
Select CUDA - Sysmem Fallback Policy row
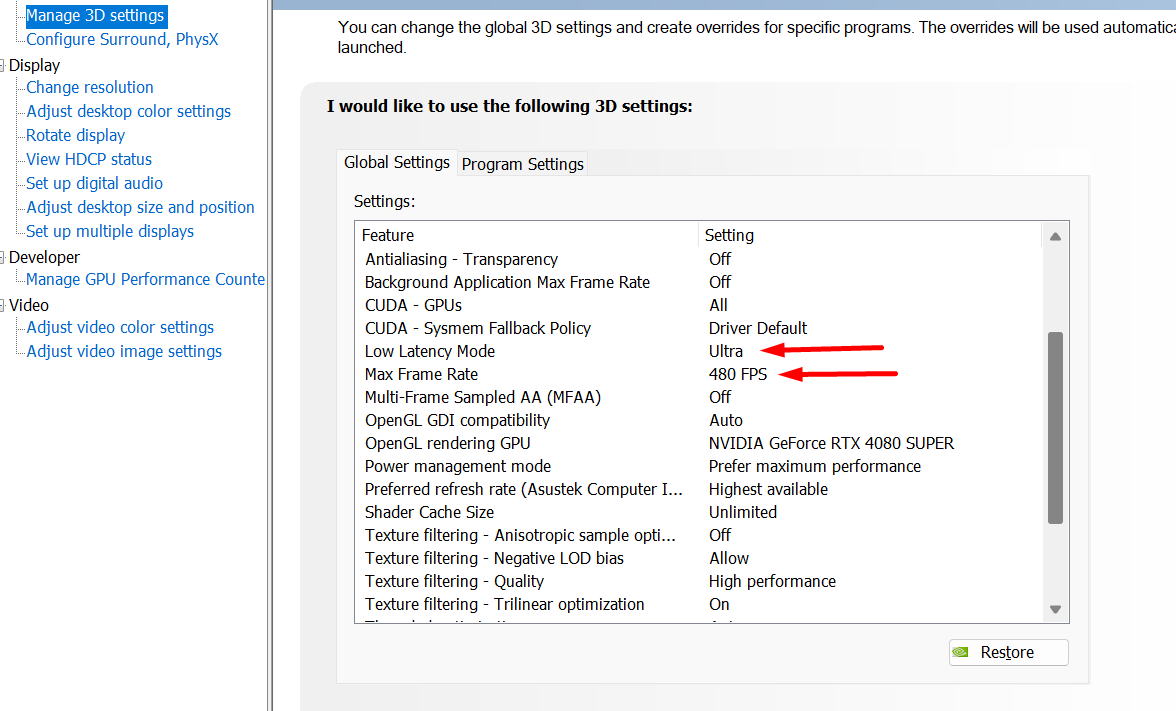[x=698, y=328]
